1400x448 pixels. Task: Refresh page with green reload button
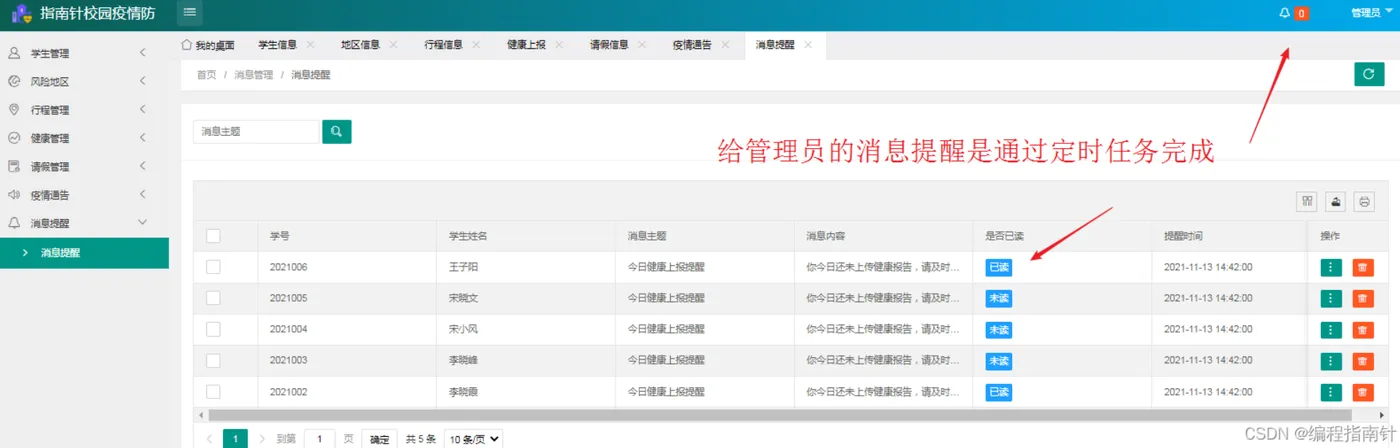[1368, 74]
